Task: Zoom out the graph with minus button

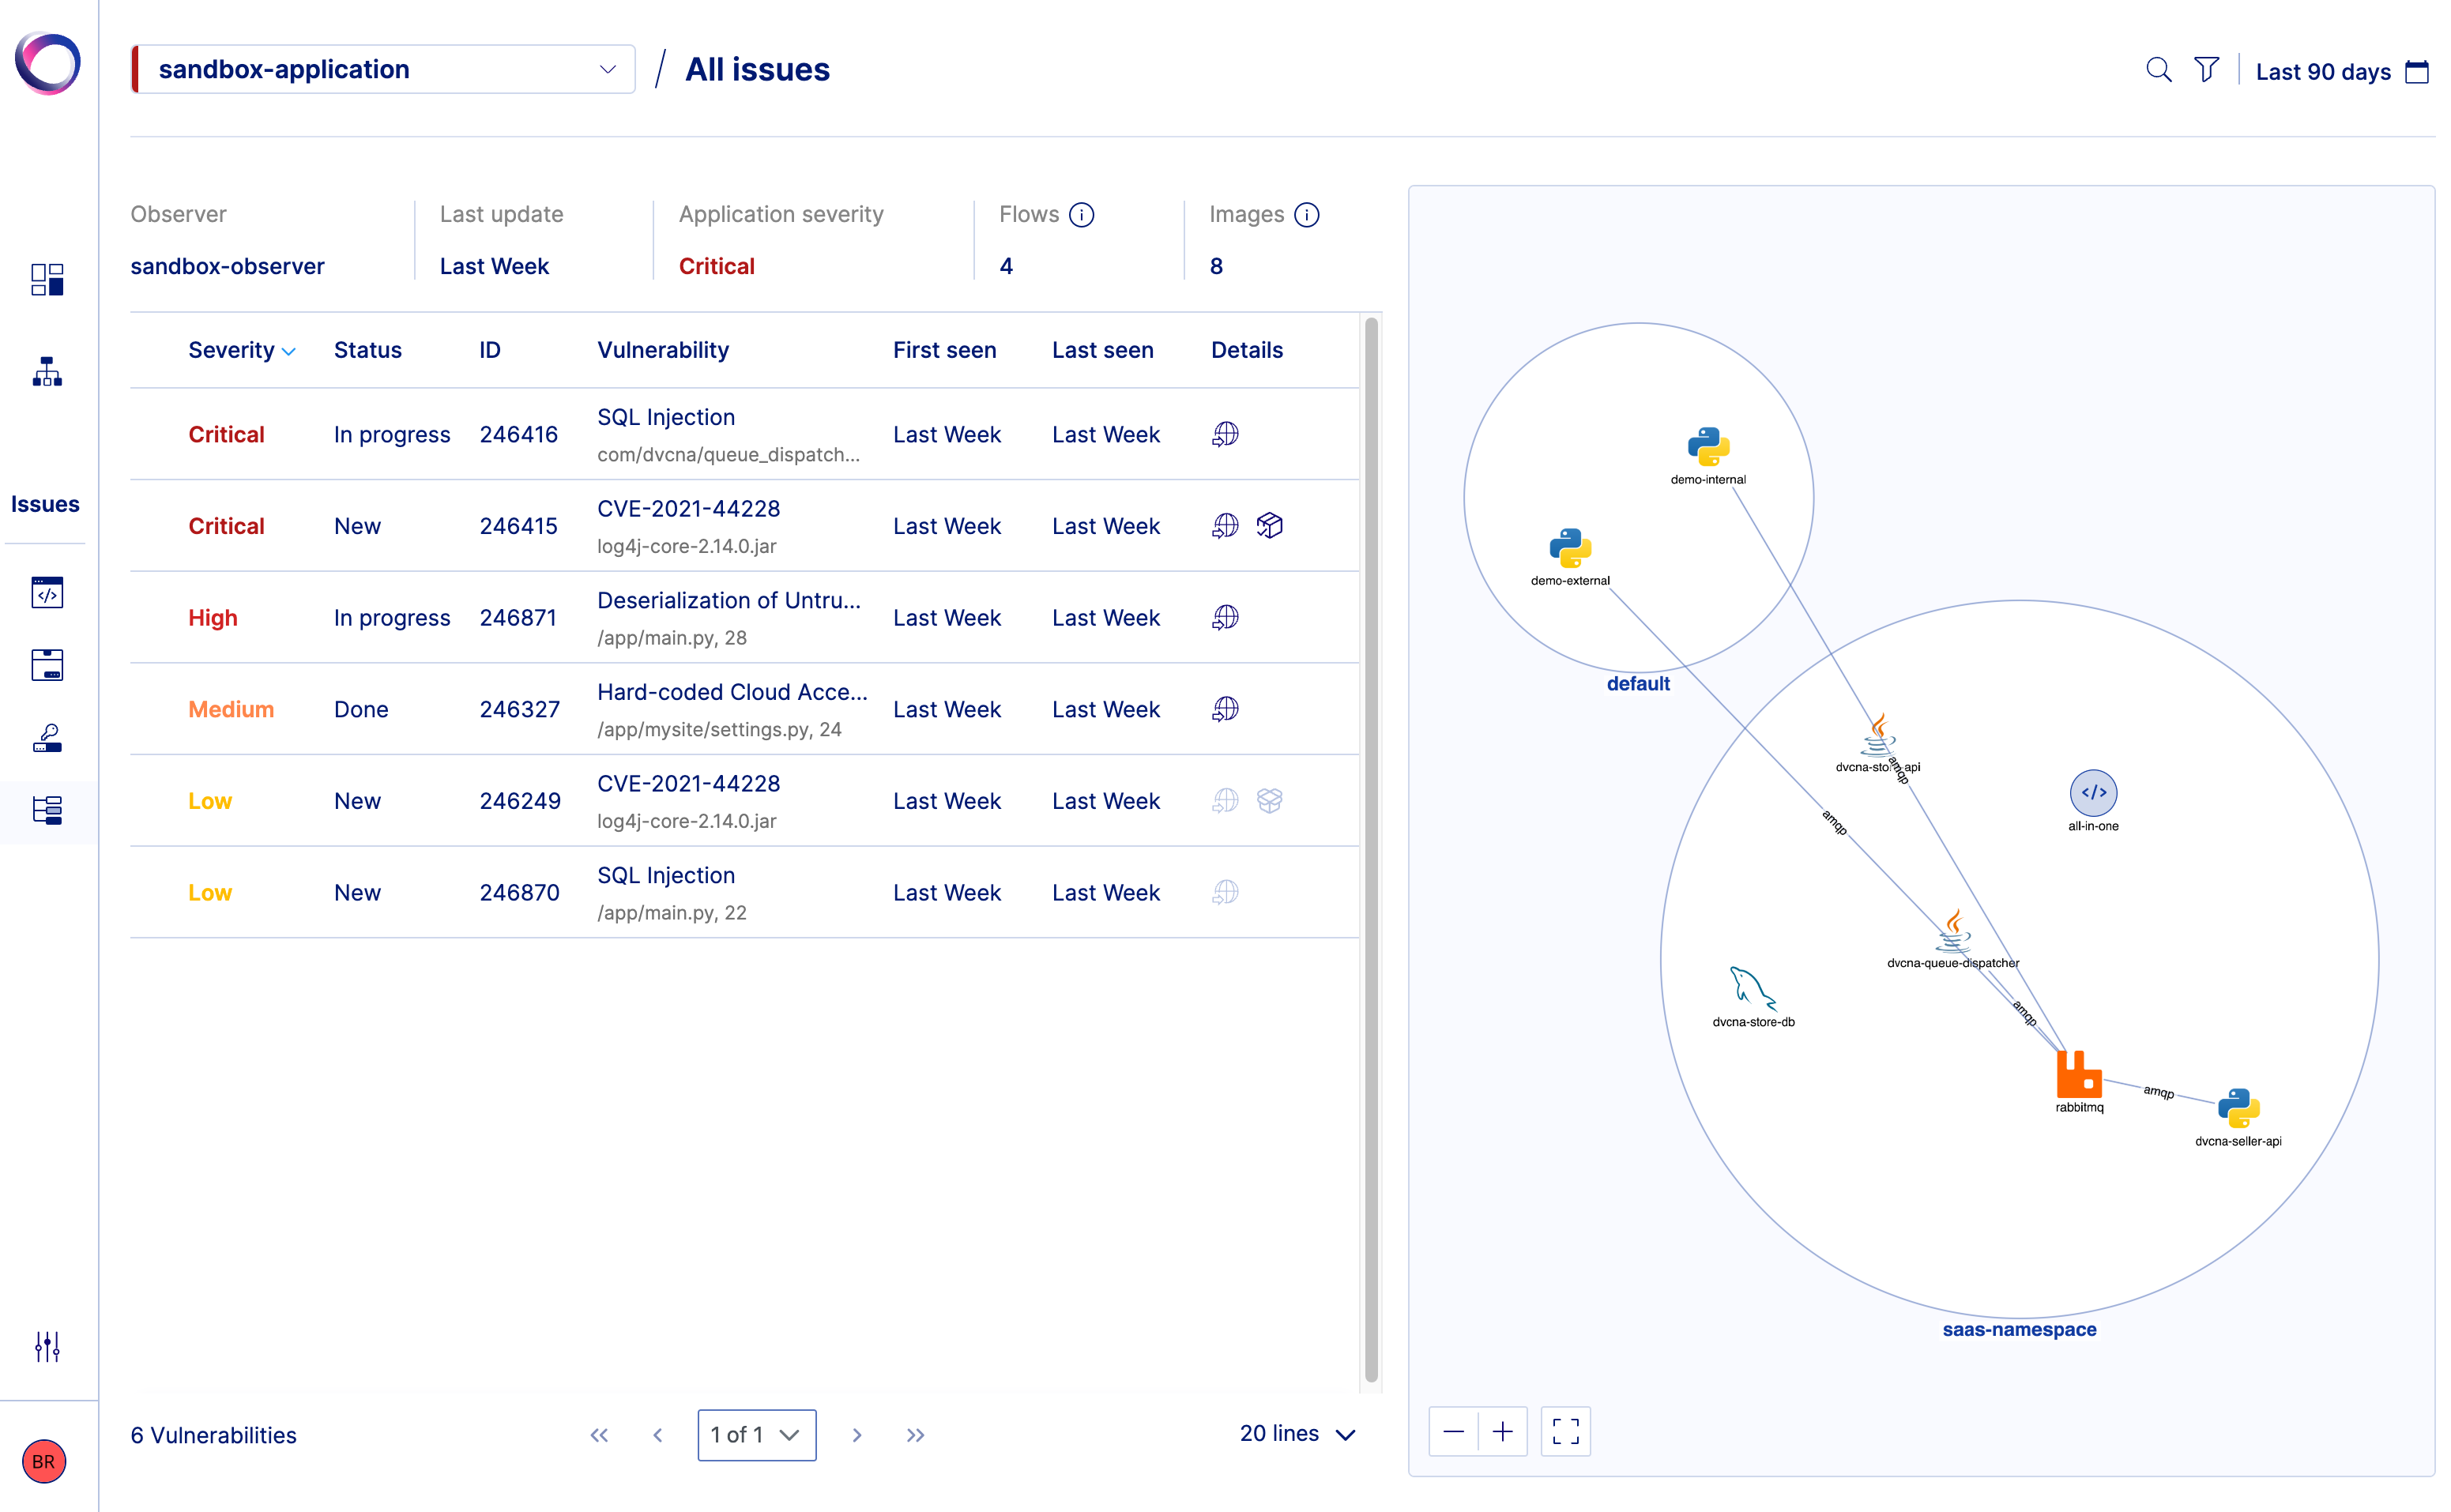Action: pos(1453,1432)
